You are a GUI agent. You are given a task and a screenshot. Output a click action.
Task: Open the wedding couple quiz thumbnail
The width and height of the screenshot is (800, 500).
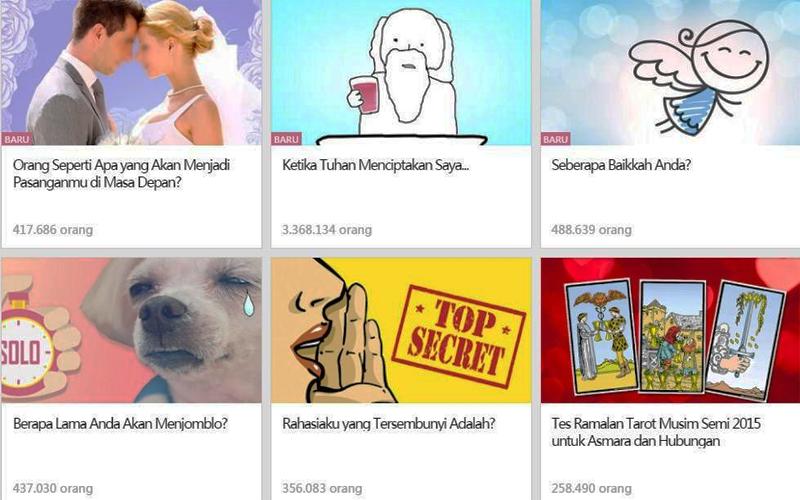132,72
